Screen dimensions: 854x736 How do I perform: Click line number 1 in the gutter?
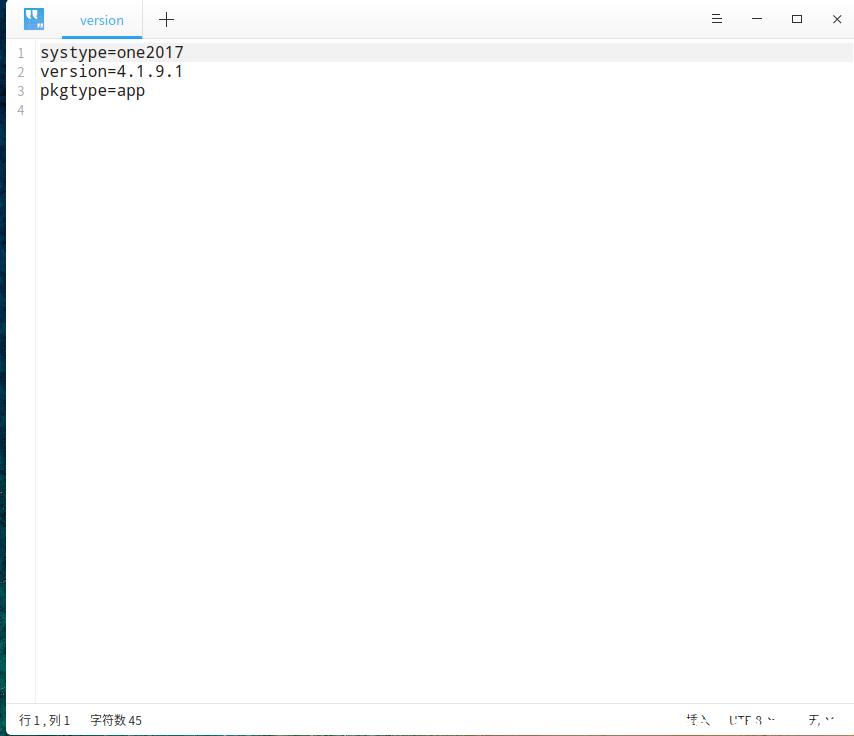(21, 53)
